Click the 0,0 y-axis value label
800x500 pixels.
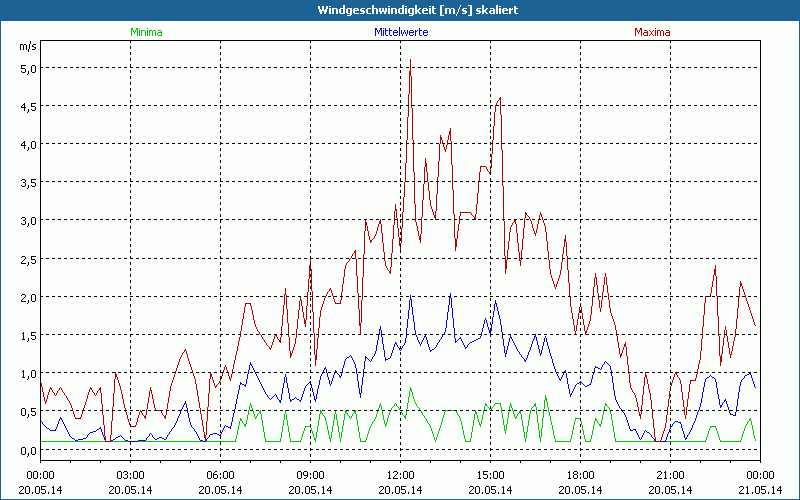[x=27, y=449]
